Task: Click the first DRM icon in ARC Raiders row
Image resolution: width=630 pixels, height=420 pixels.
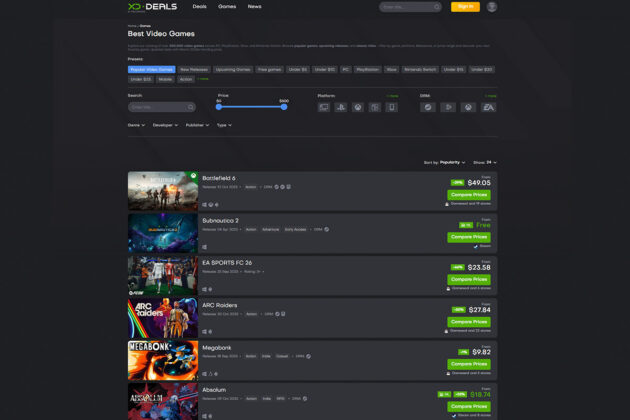Action: 277,314
